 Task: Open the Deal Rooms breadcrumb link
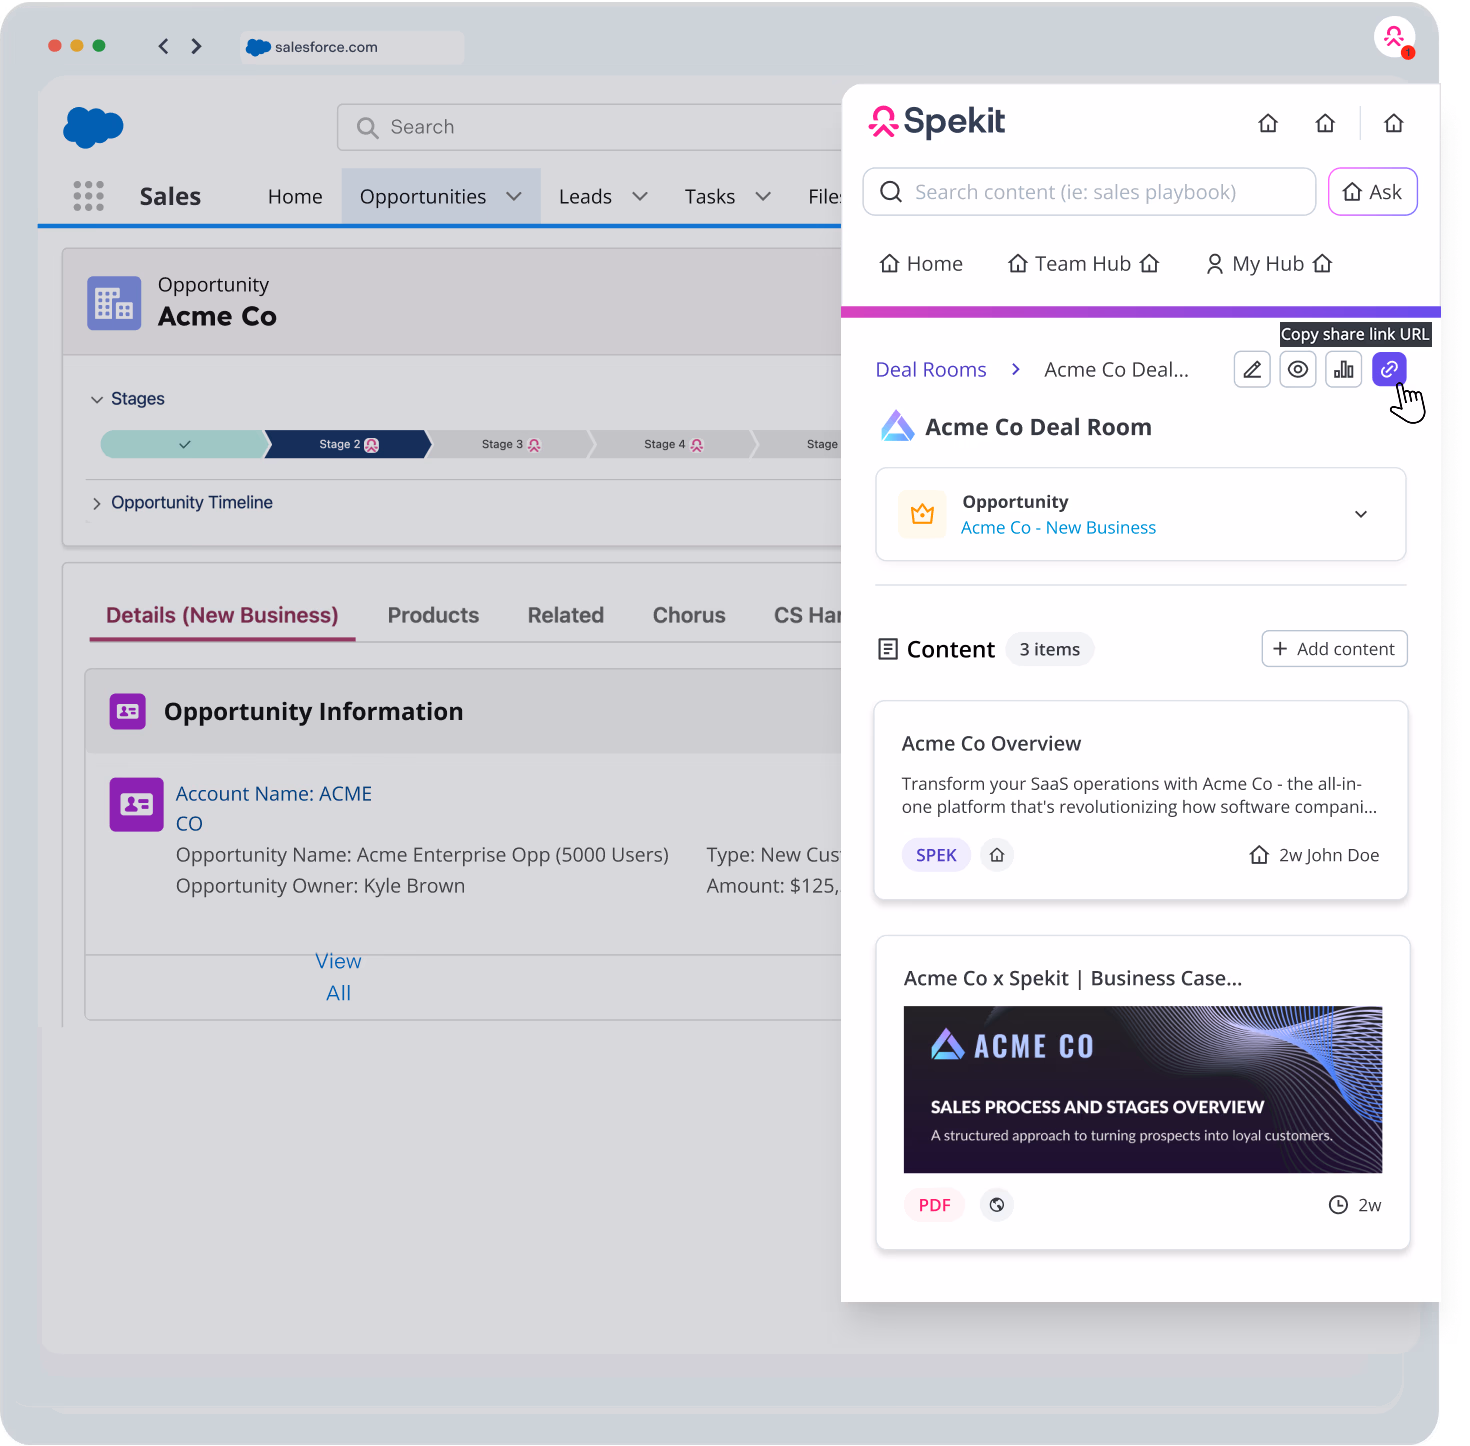click(x=931, y=369)
